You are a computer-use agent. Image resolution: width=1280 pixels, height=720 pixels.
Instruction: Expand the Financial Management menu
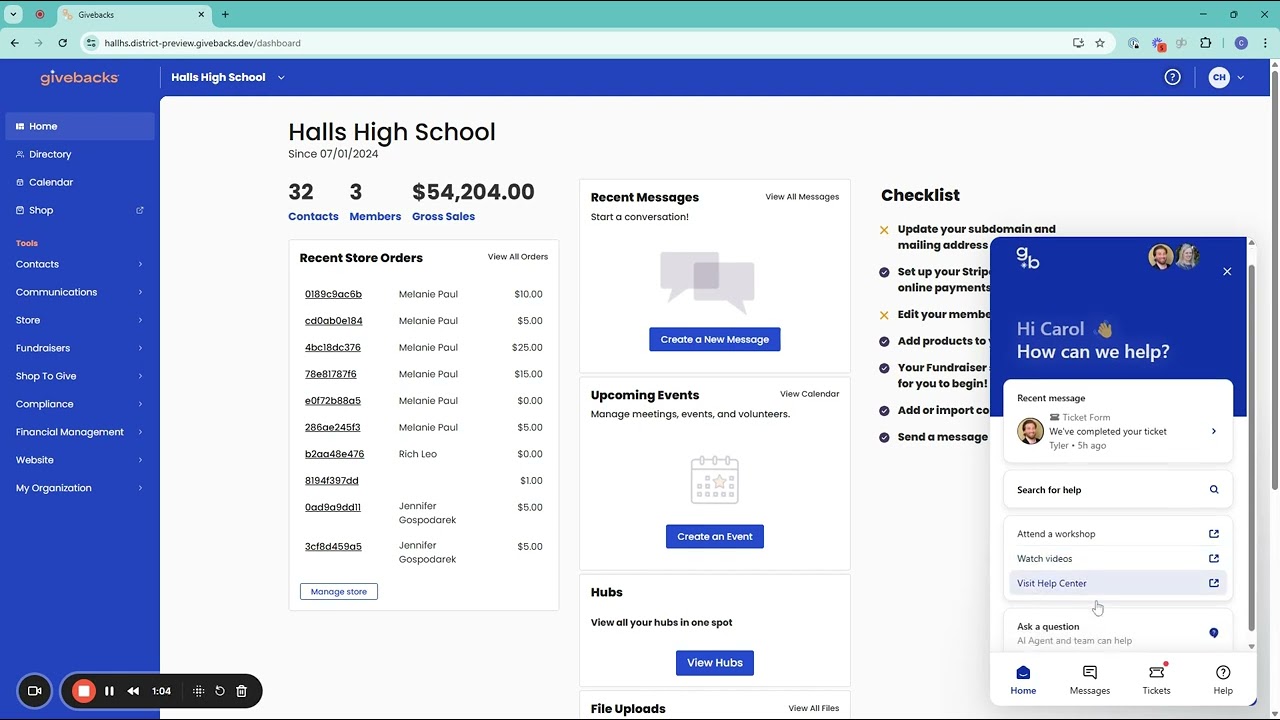click(80, 432)
